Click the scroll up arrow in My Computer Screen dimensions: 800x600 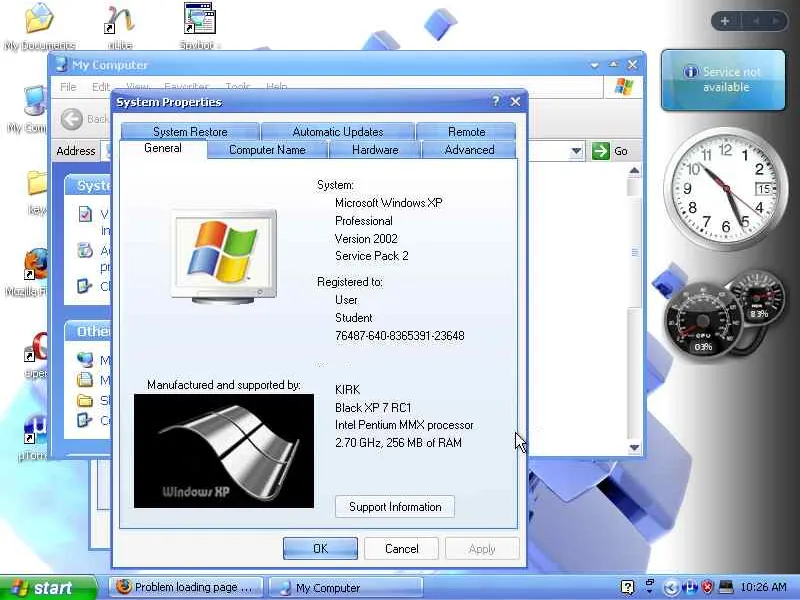point(634,170)
